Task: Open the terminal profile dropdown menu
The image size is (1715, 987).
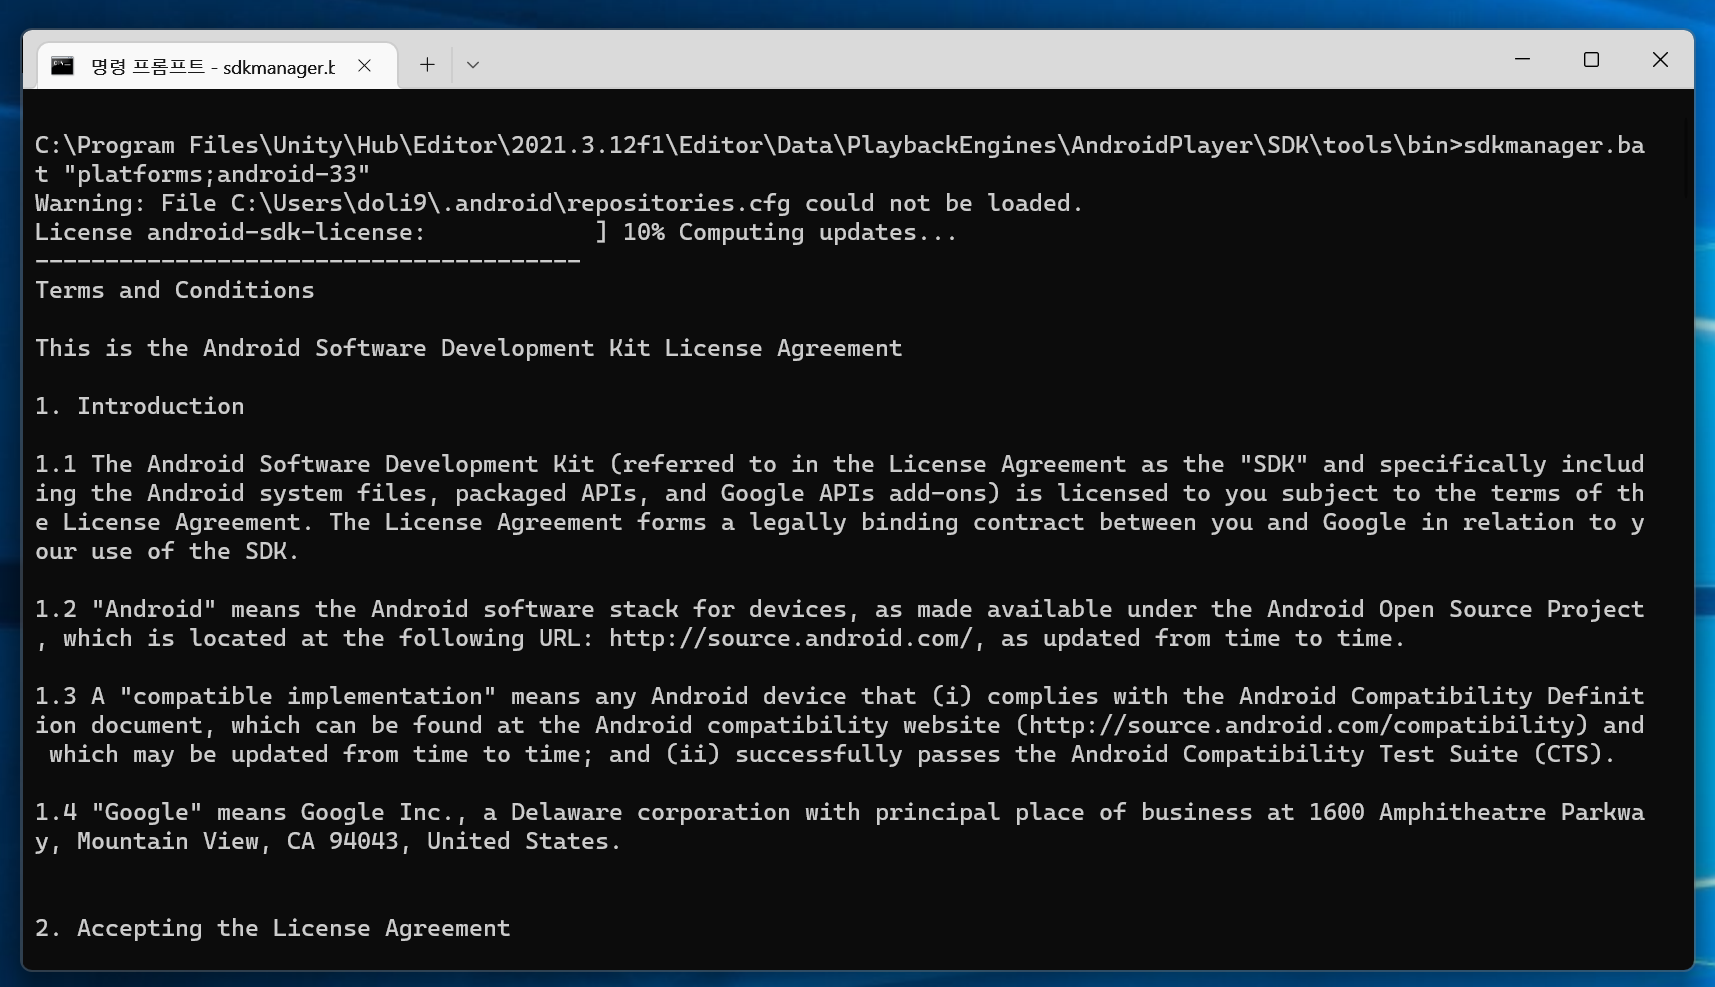Action: [x=473, y=65]
